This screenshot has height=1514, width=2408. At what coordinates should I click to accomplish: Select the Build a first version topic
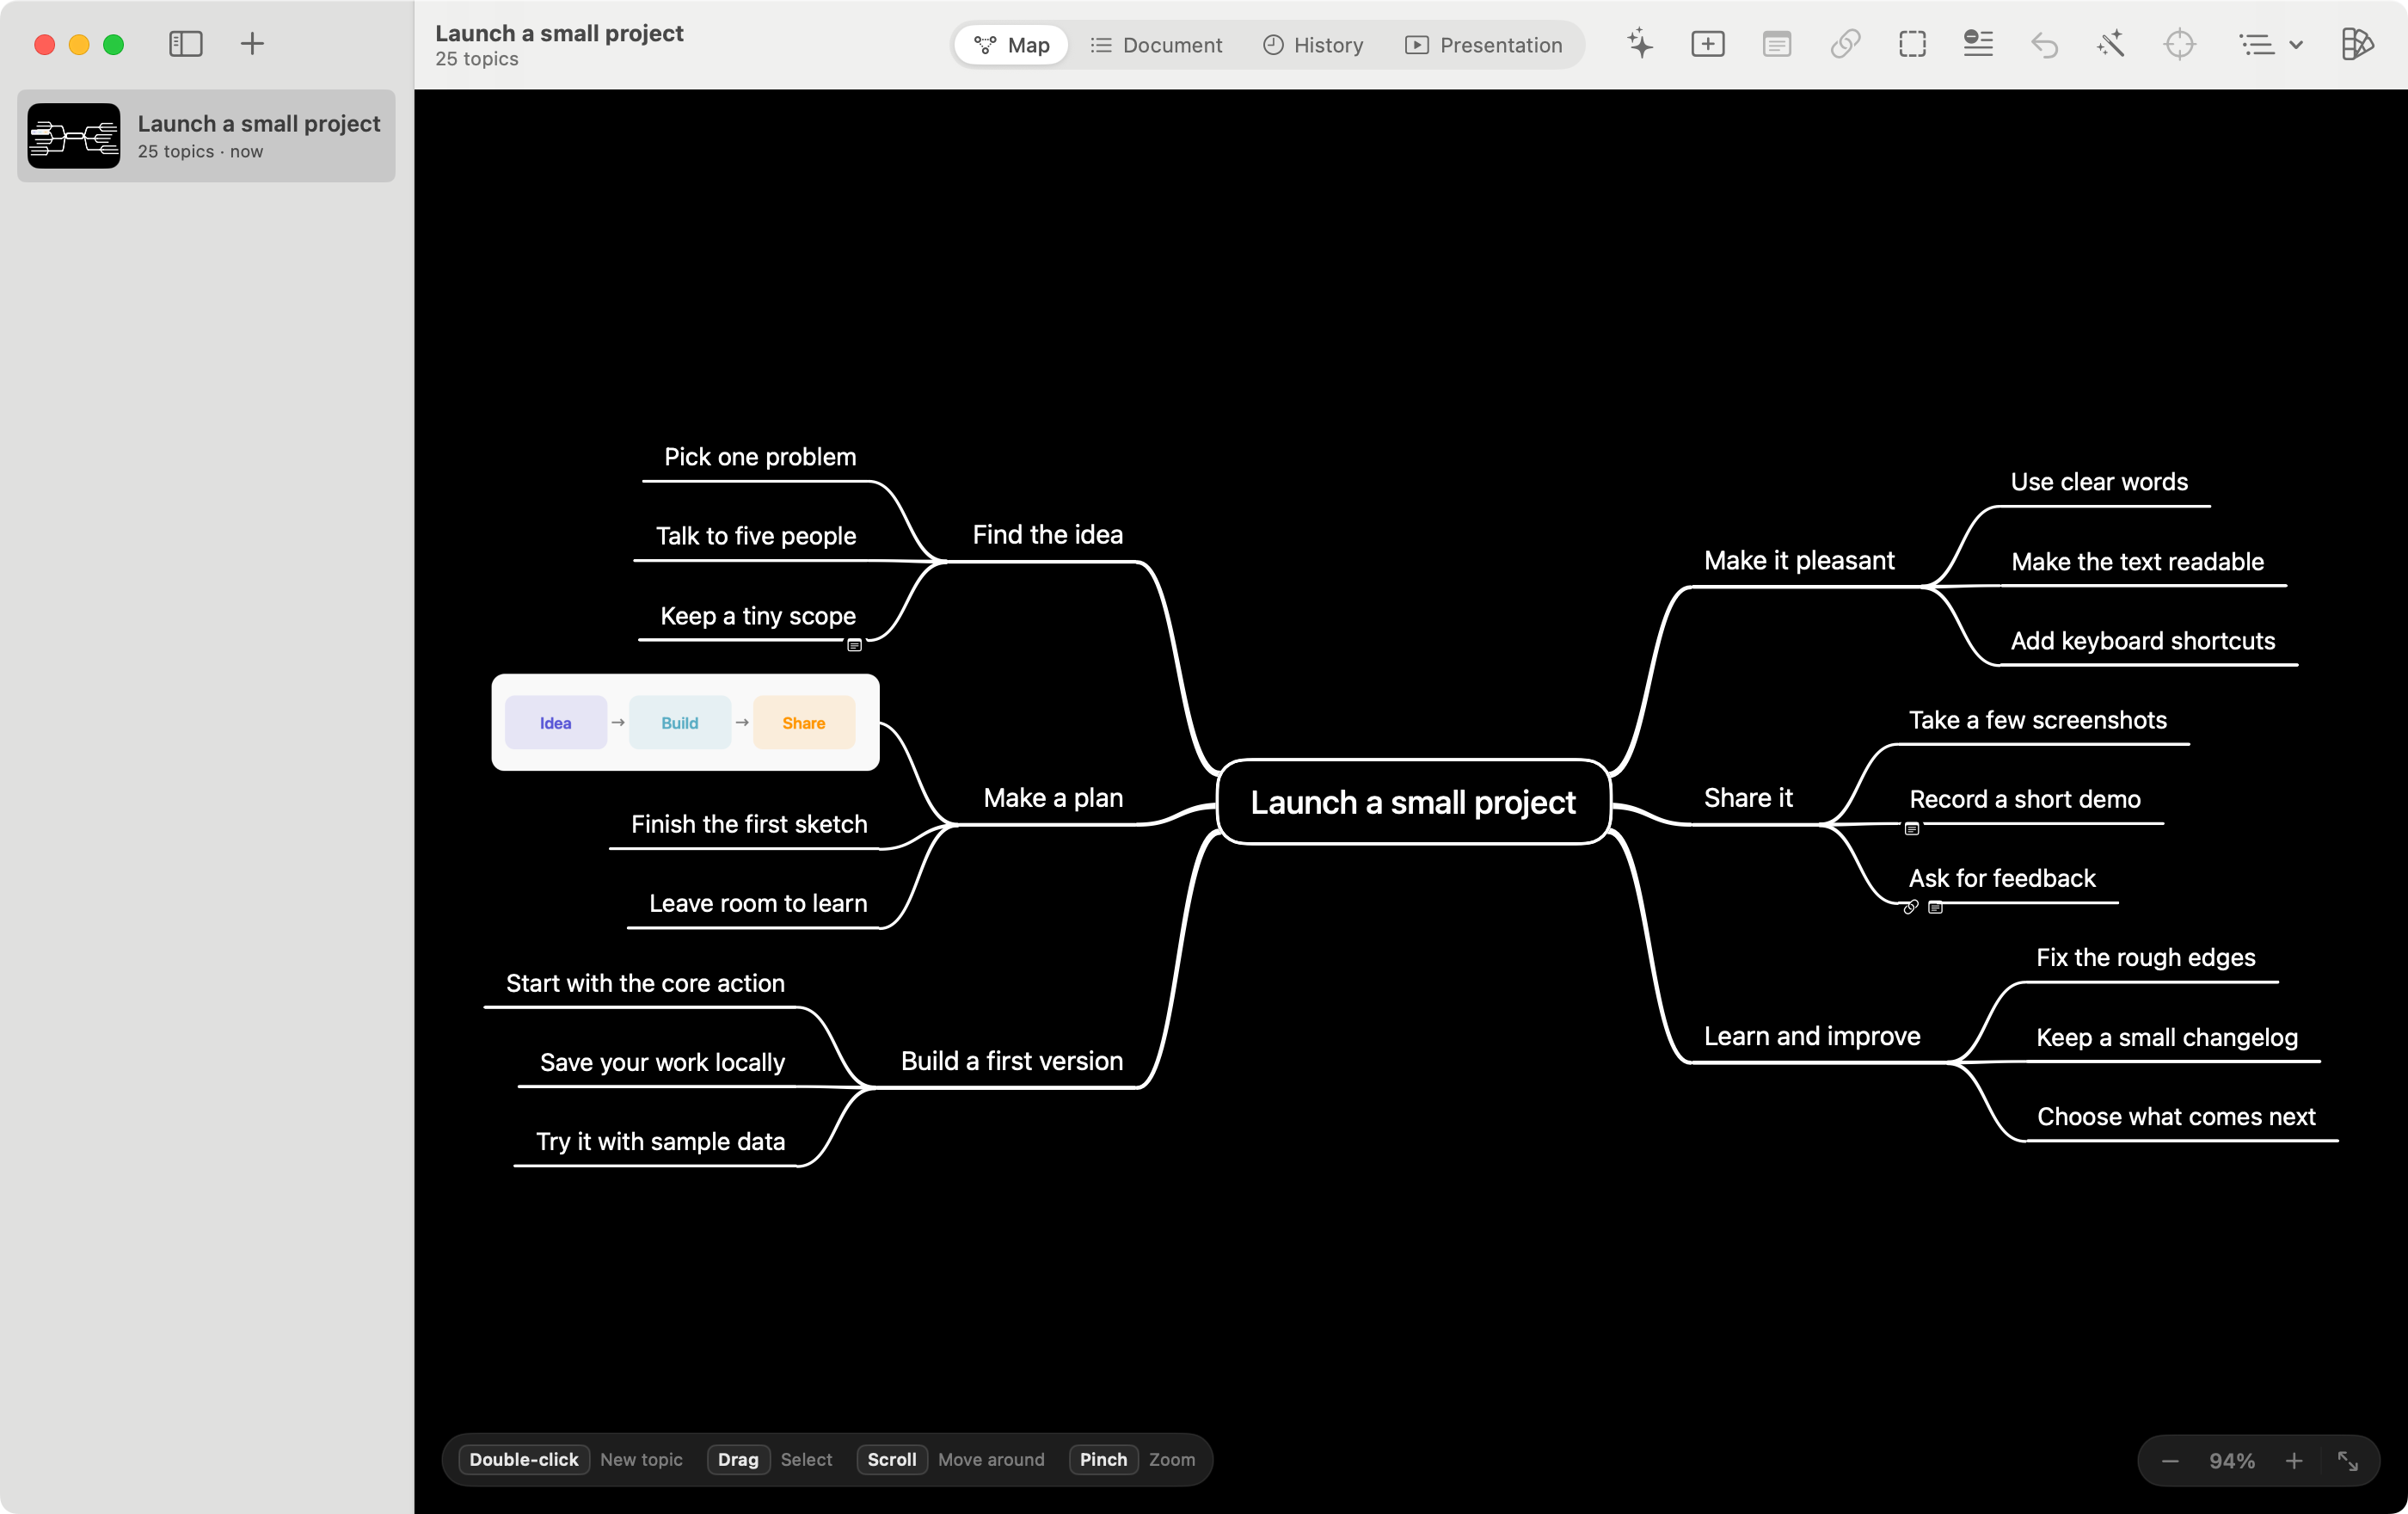pos(1011,1061)
